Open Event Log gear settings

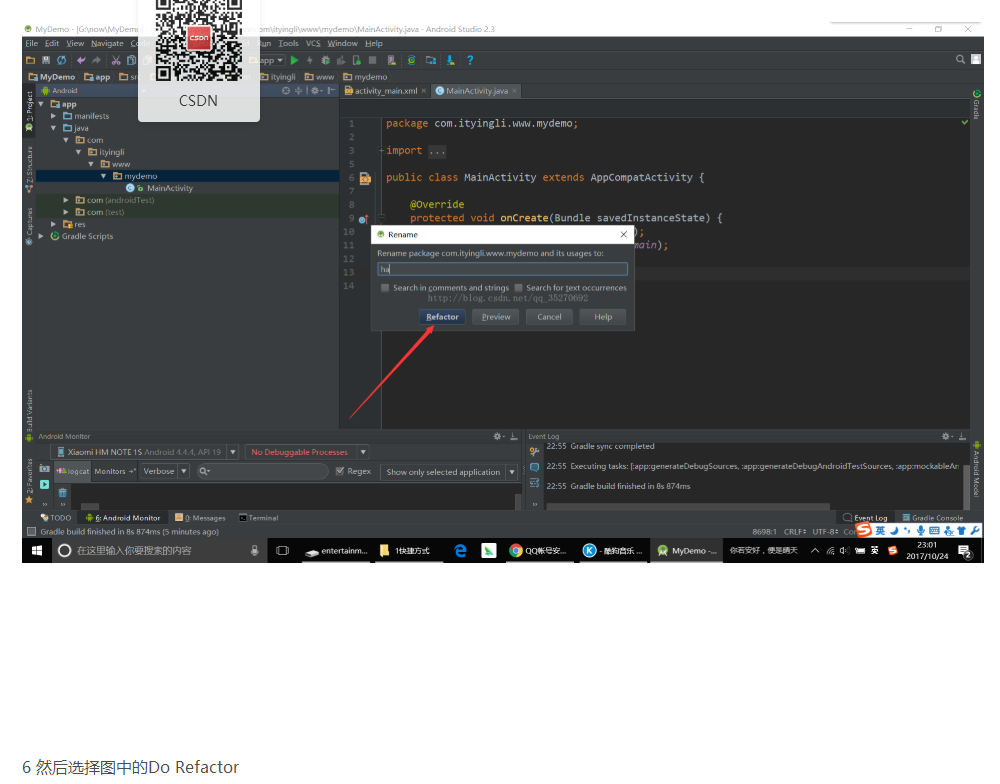point(947,436)
